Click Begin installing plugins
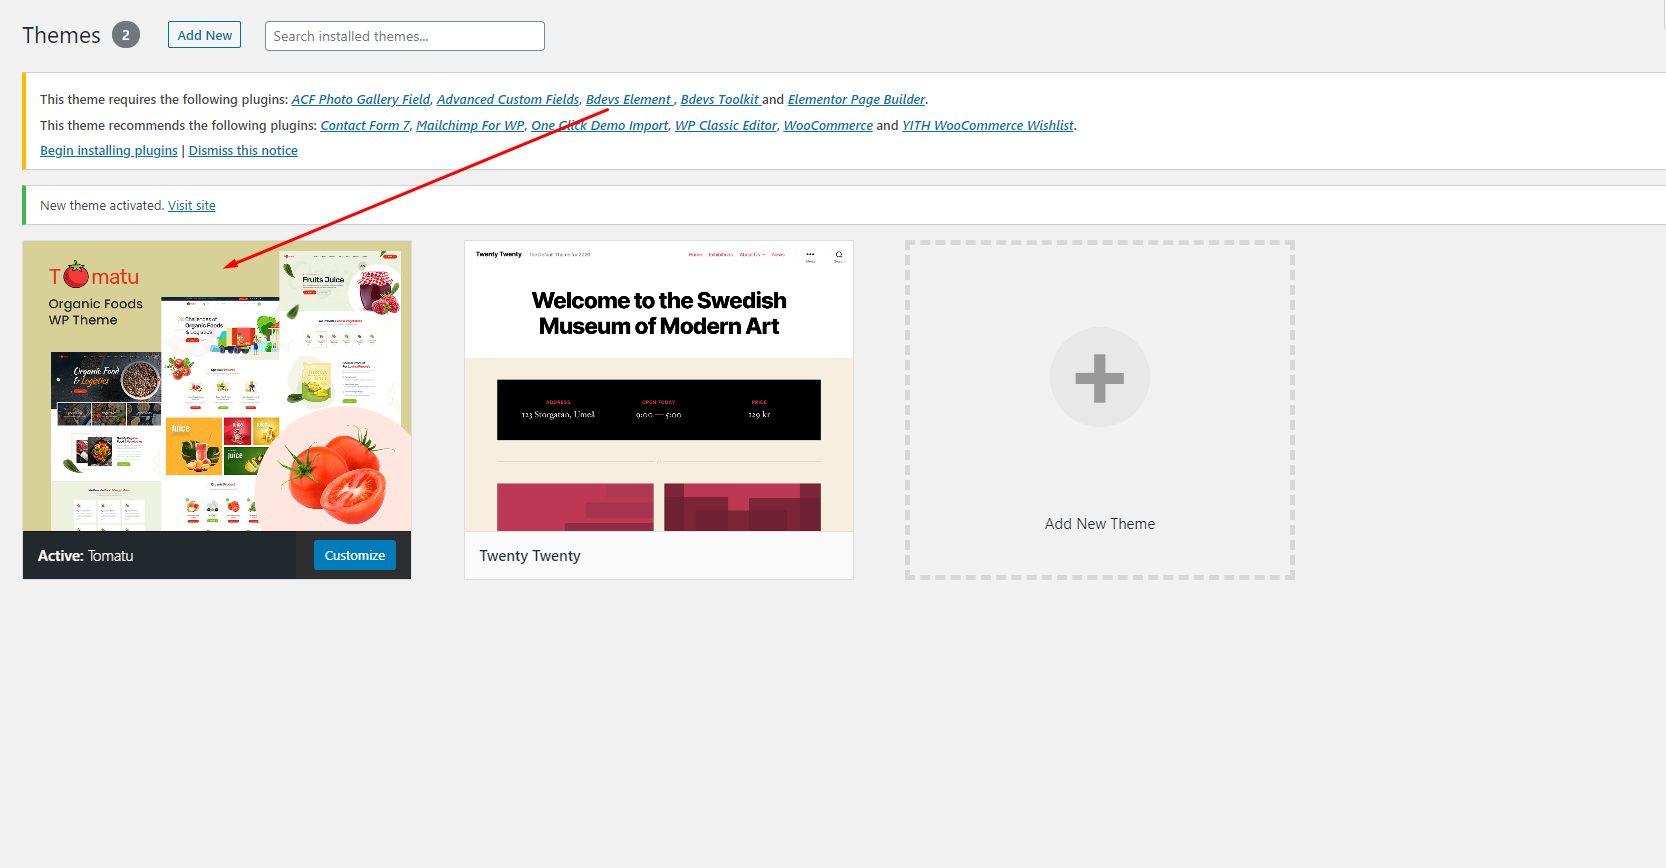The width and height of the screenshot is (1666, 868). pyautogui.click(x=109, y=150)
